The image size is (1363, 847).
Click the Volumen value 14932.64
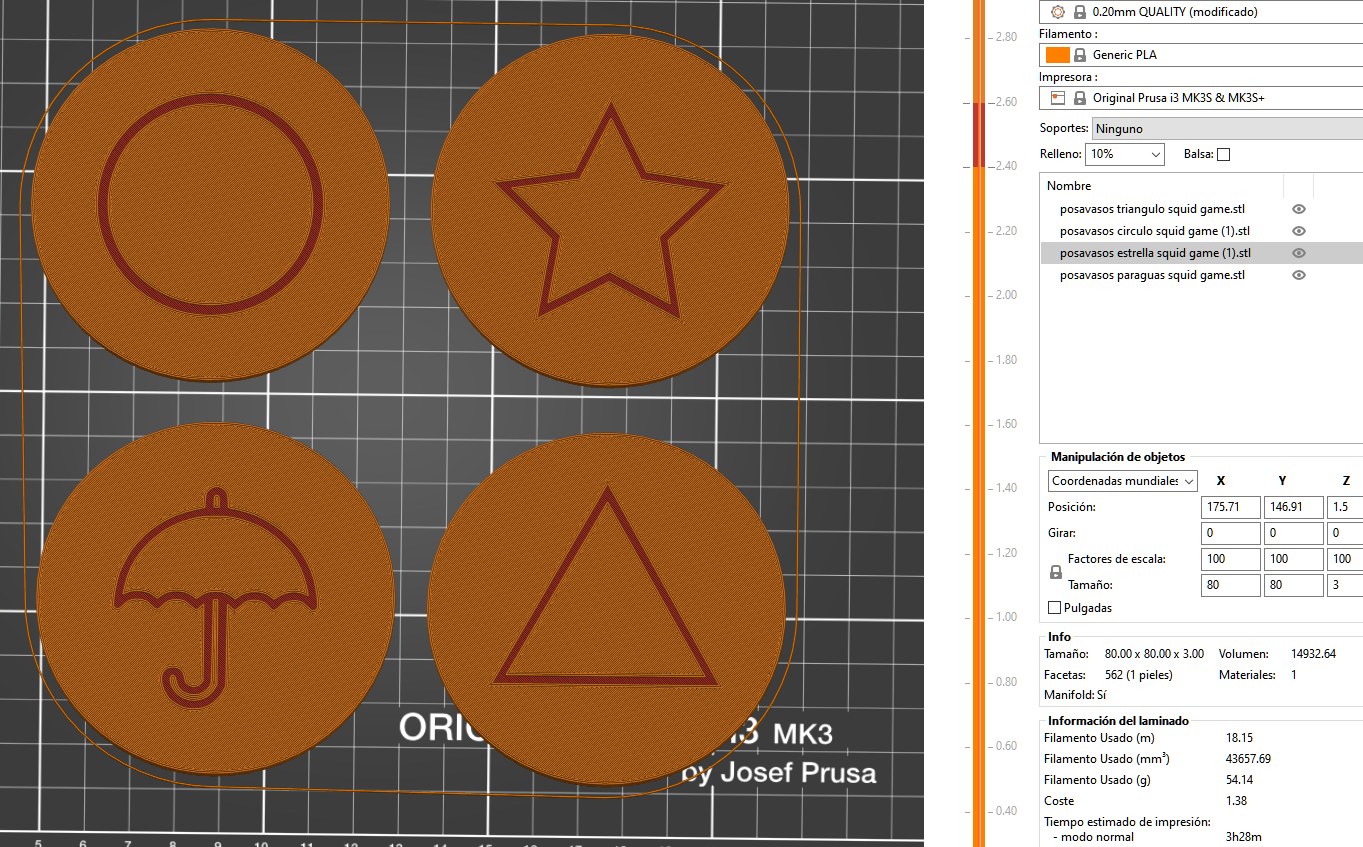pyautogui.click(x=1313, y=654)
